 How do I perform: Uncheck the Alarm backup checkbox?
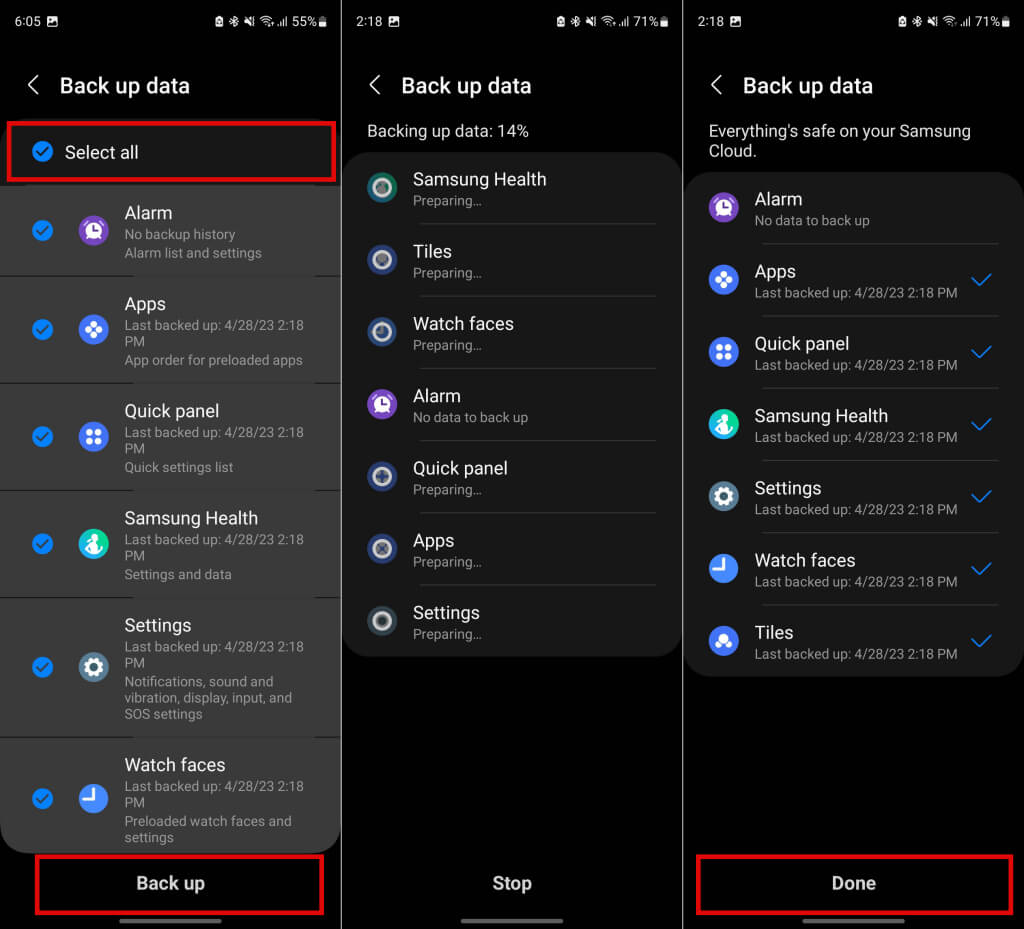pos(42,230)
